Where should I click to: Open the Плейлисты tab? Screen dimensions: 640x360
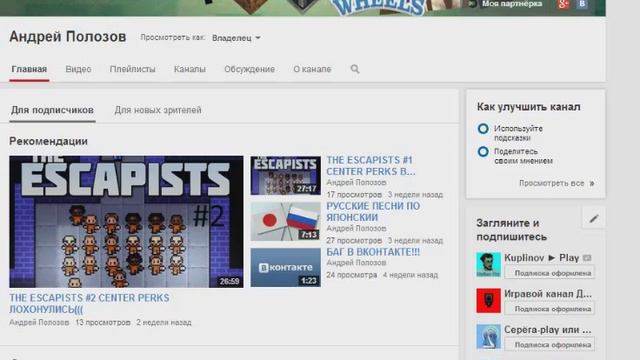coord(132,69)
